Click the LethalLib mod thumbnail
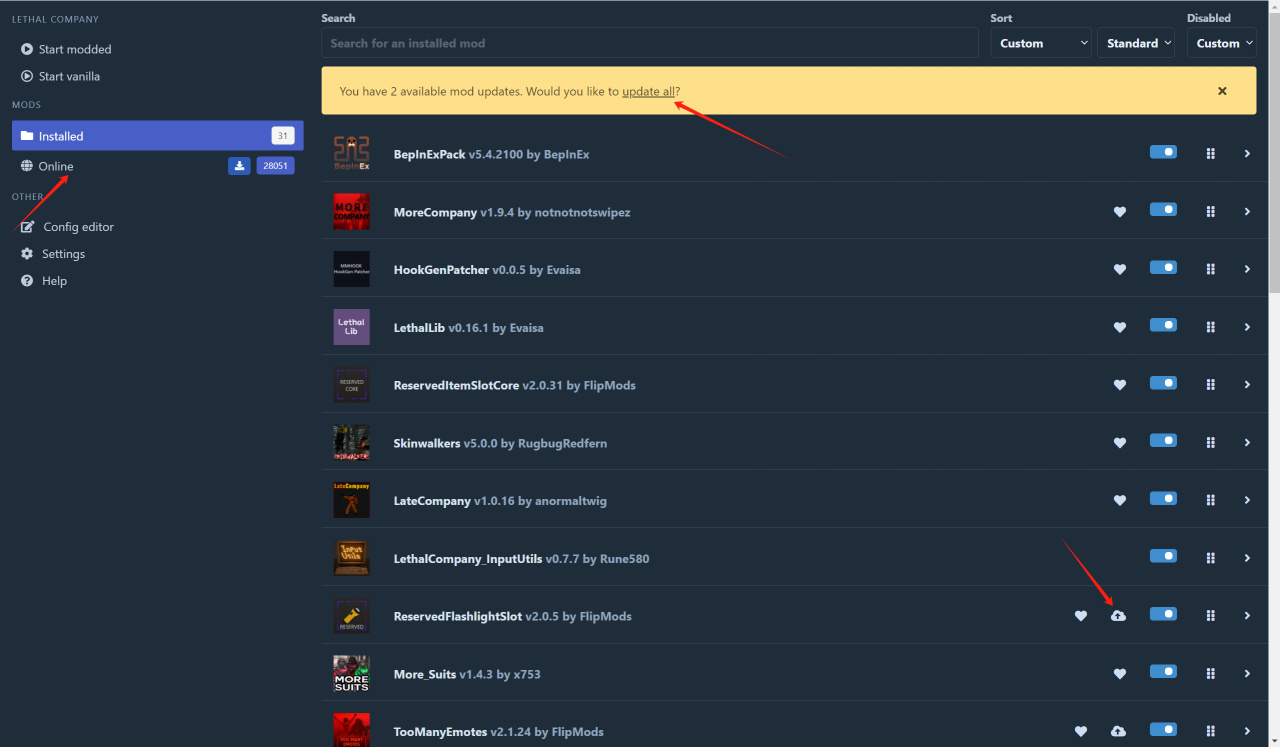The height and width of the screenshot is (747, 1280). [x=351, y=327]
